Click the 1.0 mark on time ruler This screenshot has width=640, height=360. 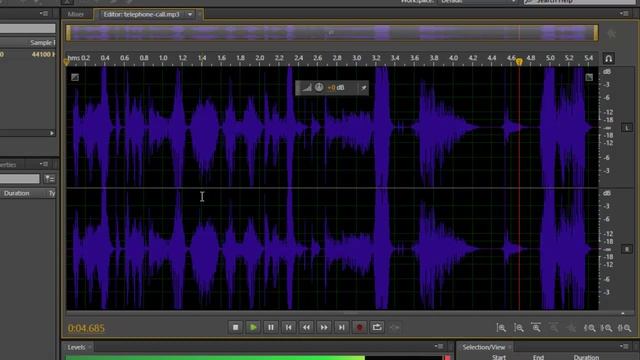pyautogui.click(x=163, y=58)
